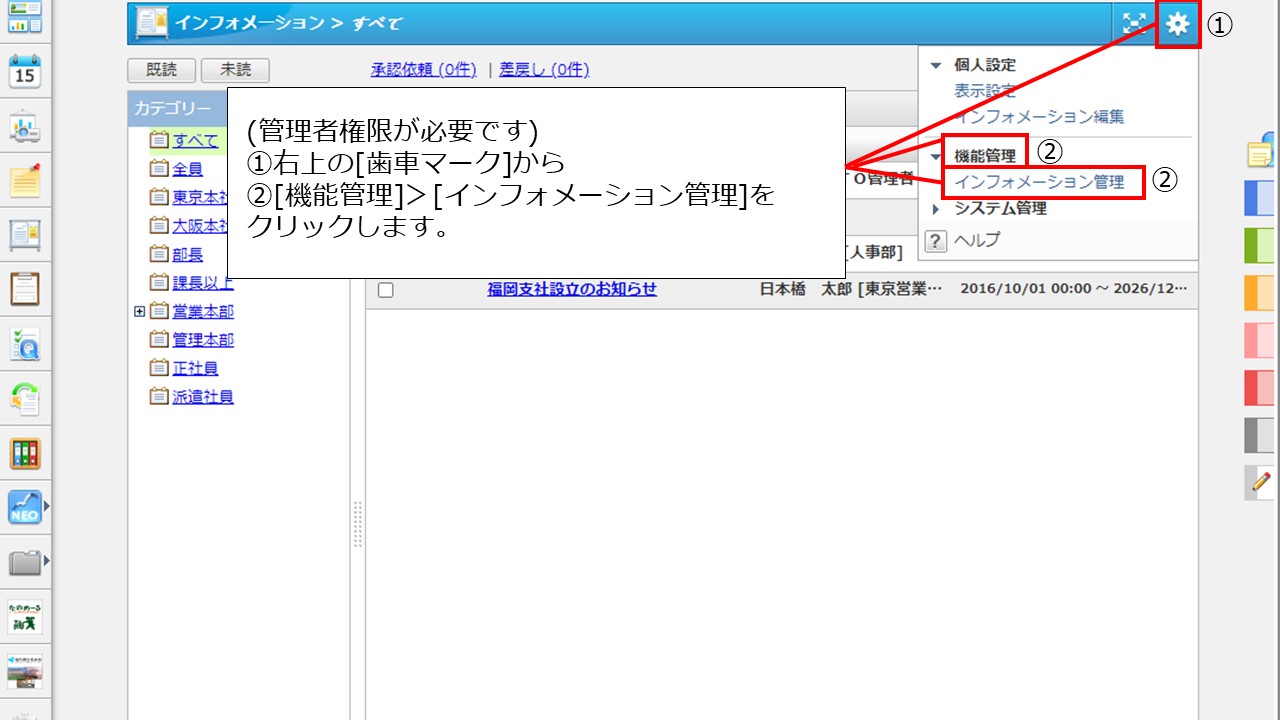Viewport: 1280px width, 720px height.
Task: Choose インフォメーション編集 from the menu
Action: (x=1039, y=117)
